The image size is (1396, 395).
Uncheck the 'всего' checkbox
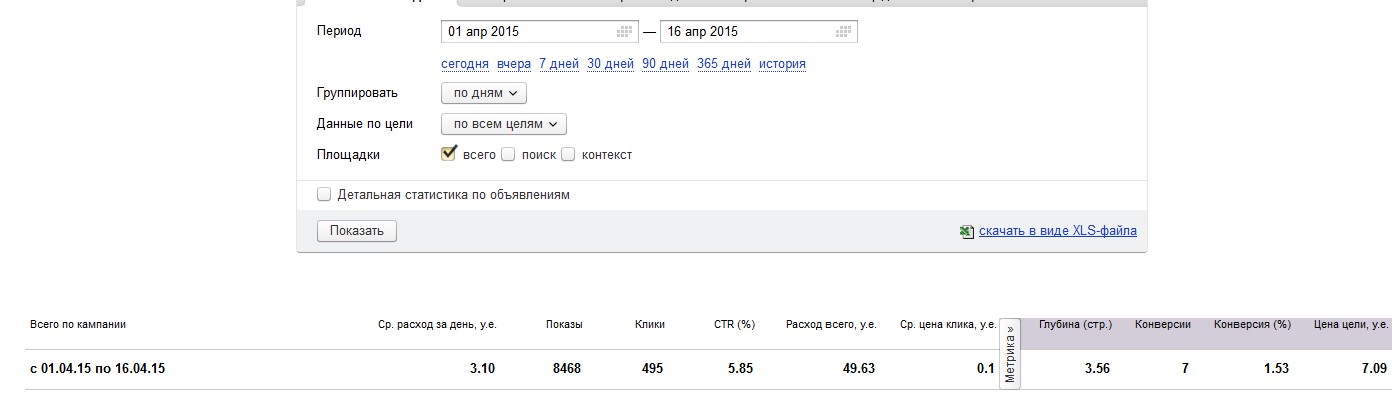(449, 154)
